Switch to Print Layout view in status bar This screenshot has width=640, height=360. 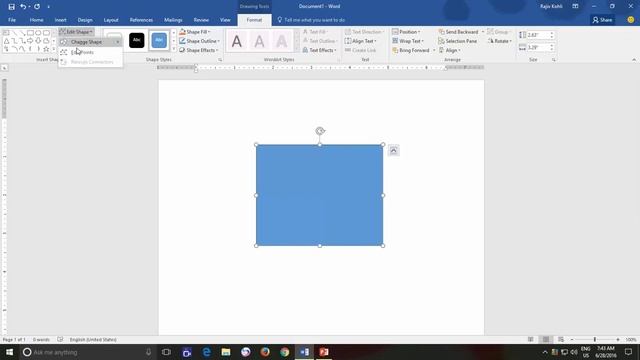click(x=546, y=340)
